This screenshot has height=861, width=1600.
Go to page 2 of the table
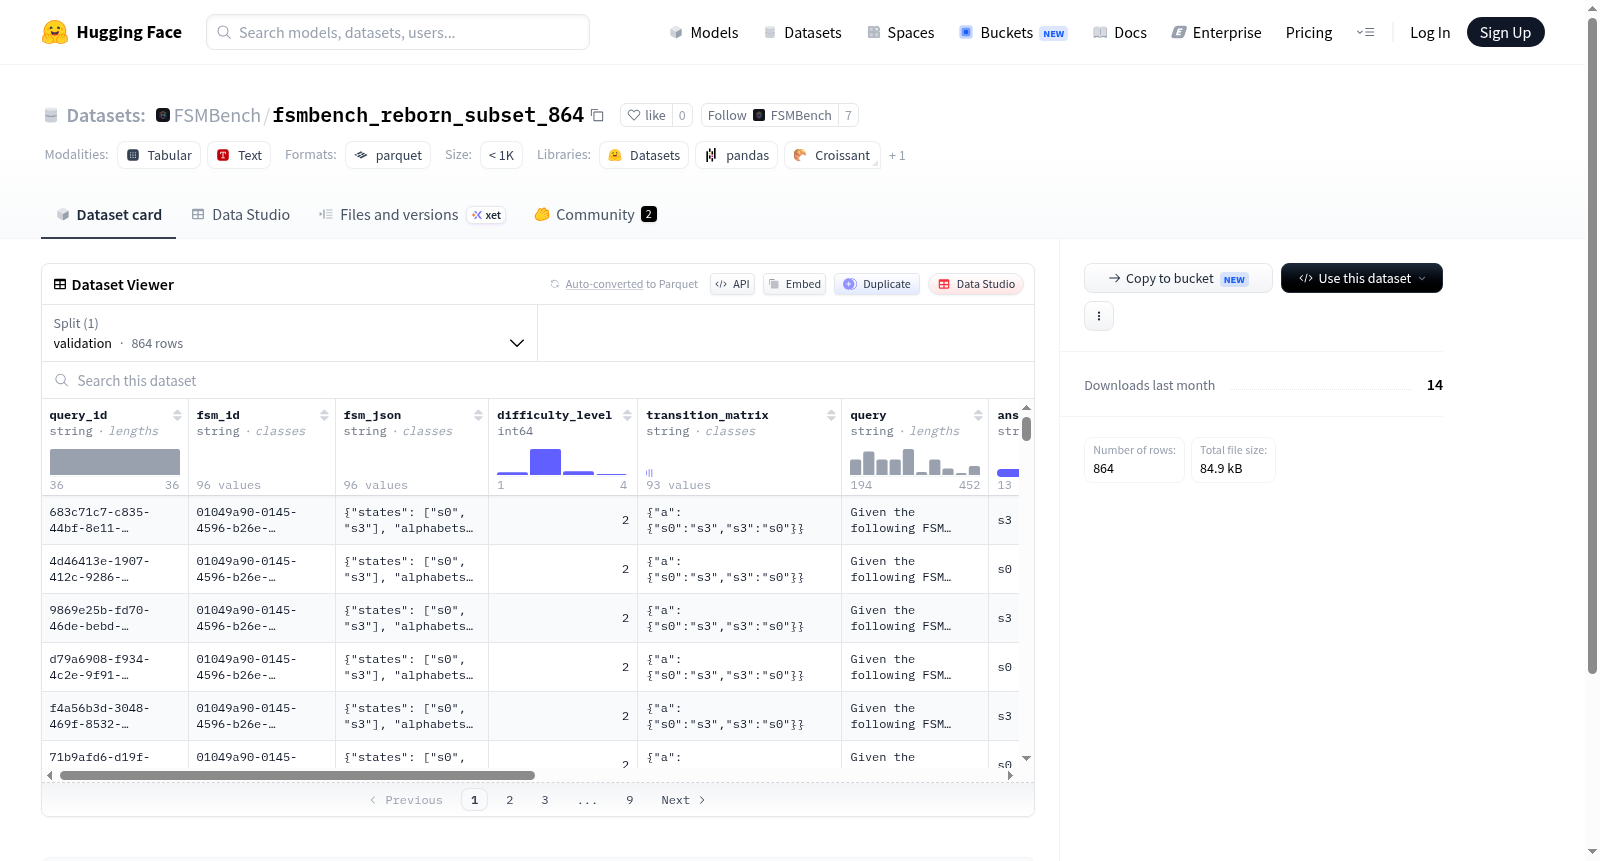coord(510,800)
